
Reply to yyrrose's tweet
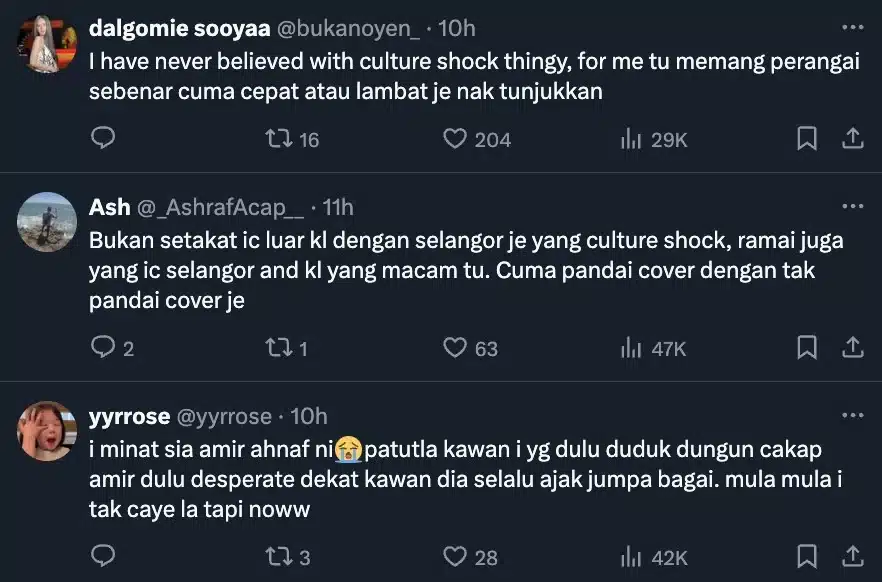tap(104, 555)
